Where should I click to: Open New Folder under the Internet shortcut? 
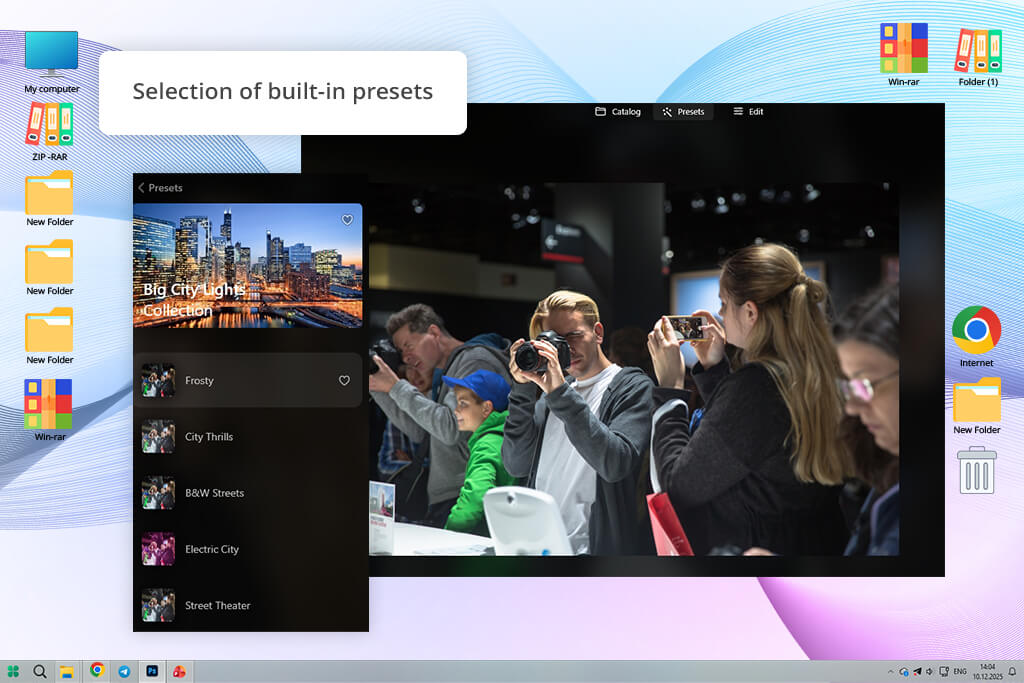click(976, 406)
